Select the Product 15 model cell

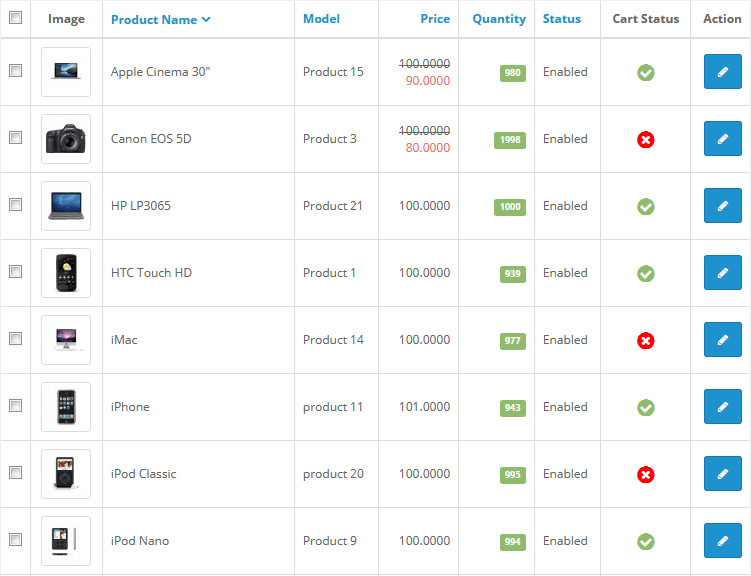point(333,72)
